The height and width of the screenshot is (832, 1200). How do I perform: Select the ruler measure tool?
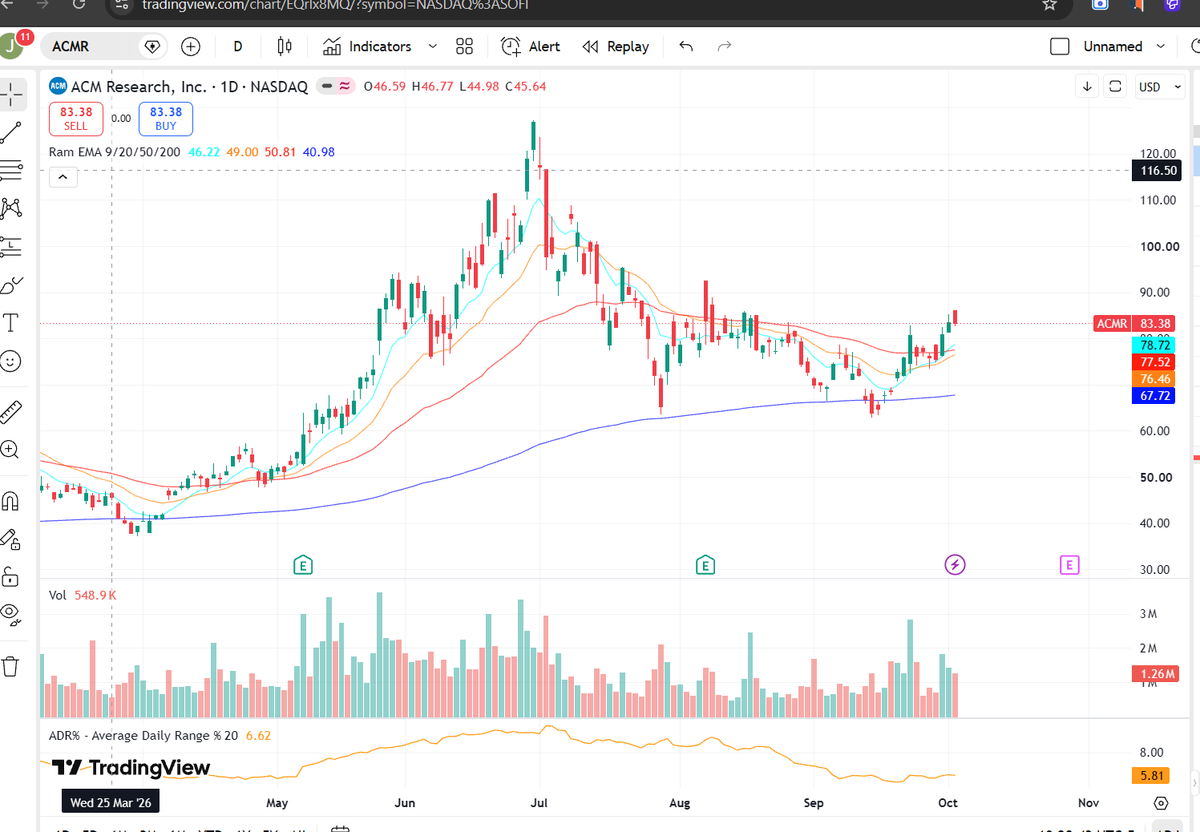coord(12,411)
